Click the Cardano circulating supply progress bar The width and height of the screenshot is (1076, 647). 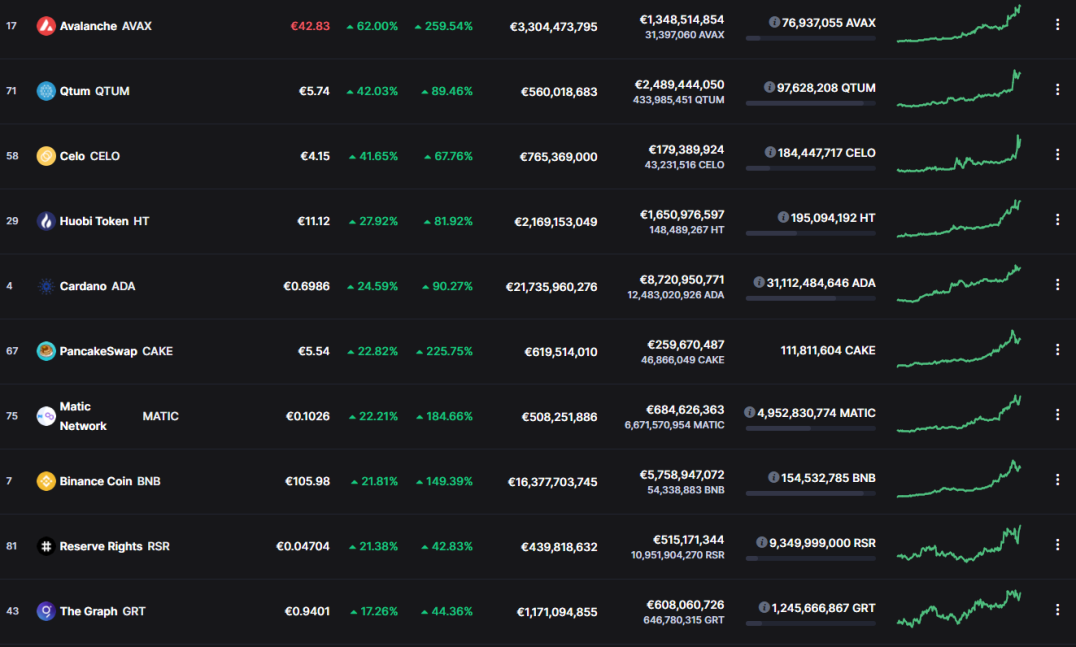pos(810,298)
